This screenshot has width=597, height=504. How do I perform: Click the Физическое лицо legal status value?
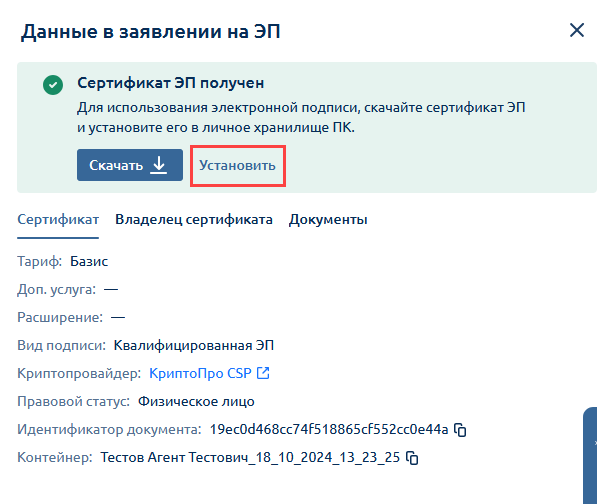196,401
